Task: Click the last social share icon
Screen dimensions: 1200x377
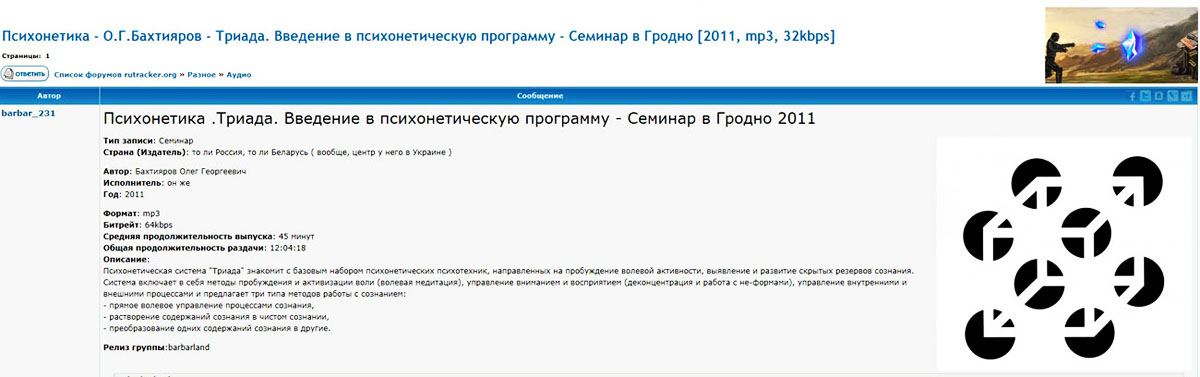Action: (x=1187, y=96)
